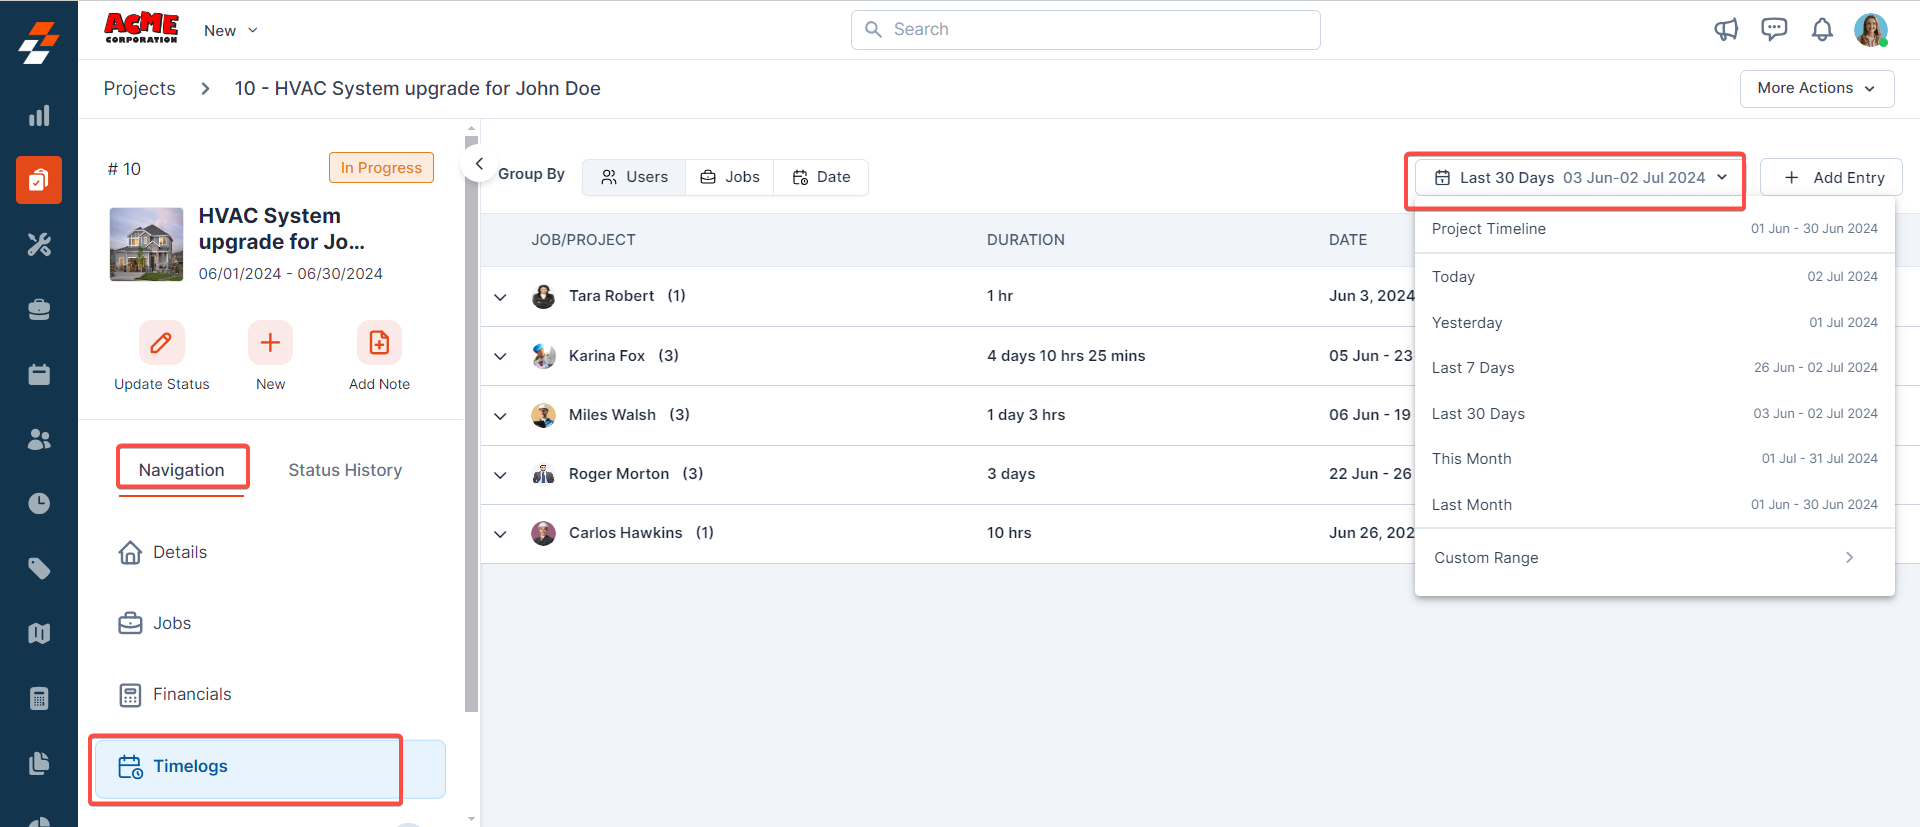
Task: Collapse the left project panel arrow
Action: (x=479, y=164)
